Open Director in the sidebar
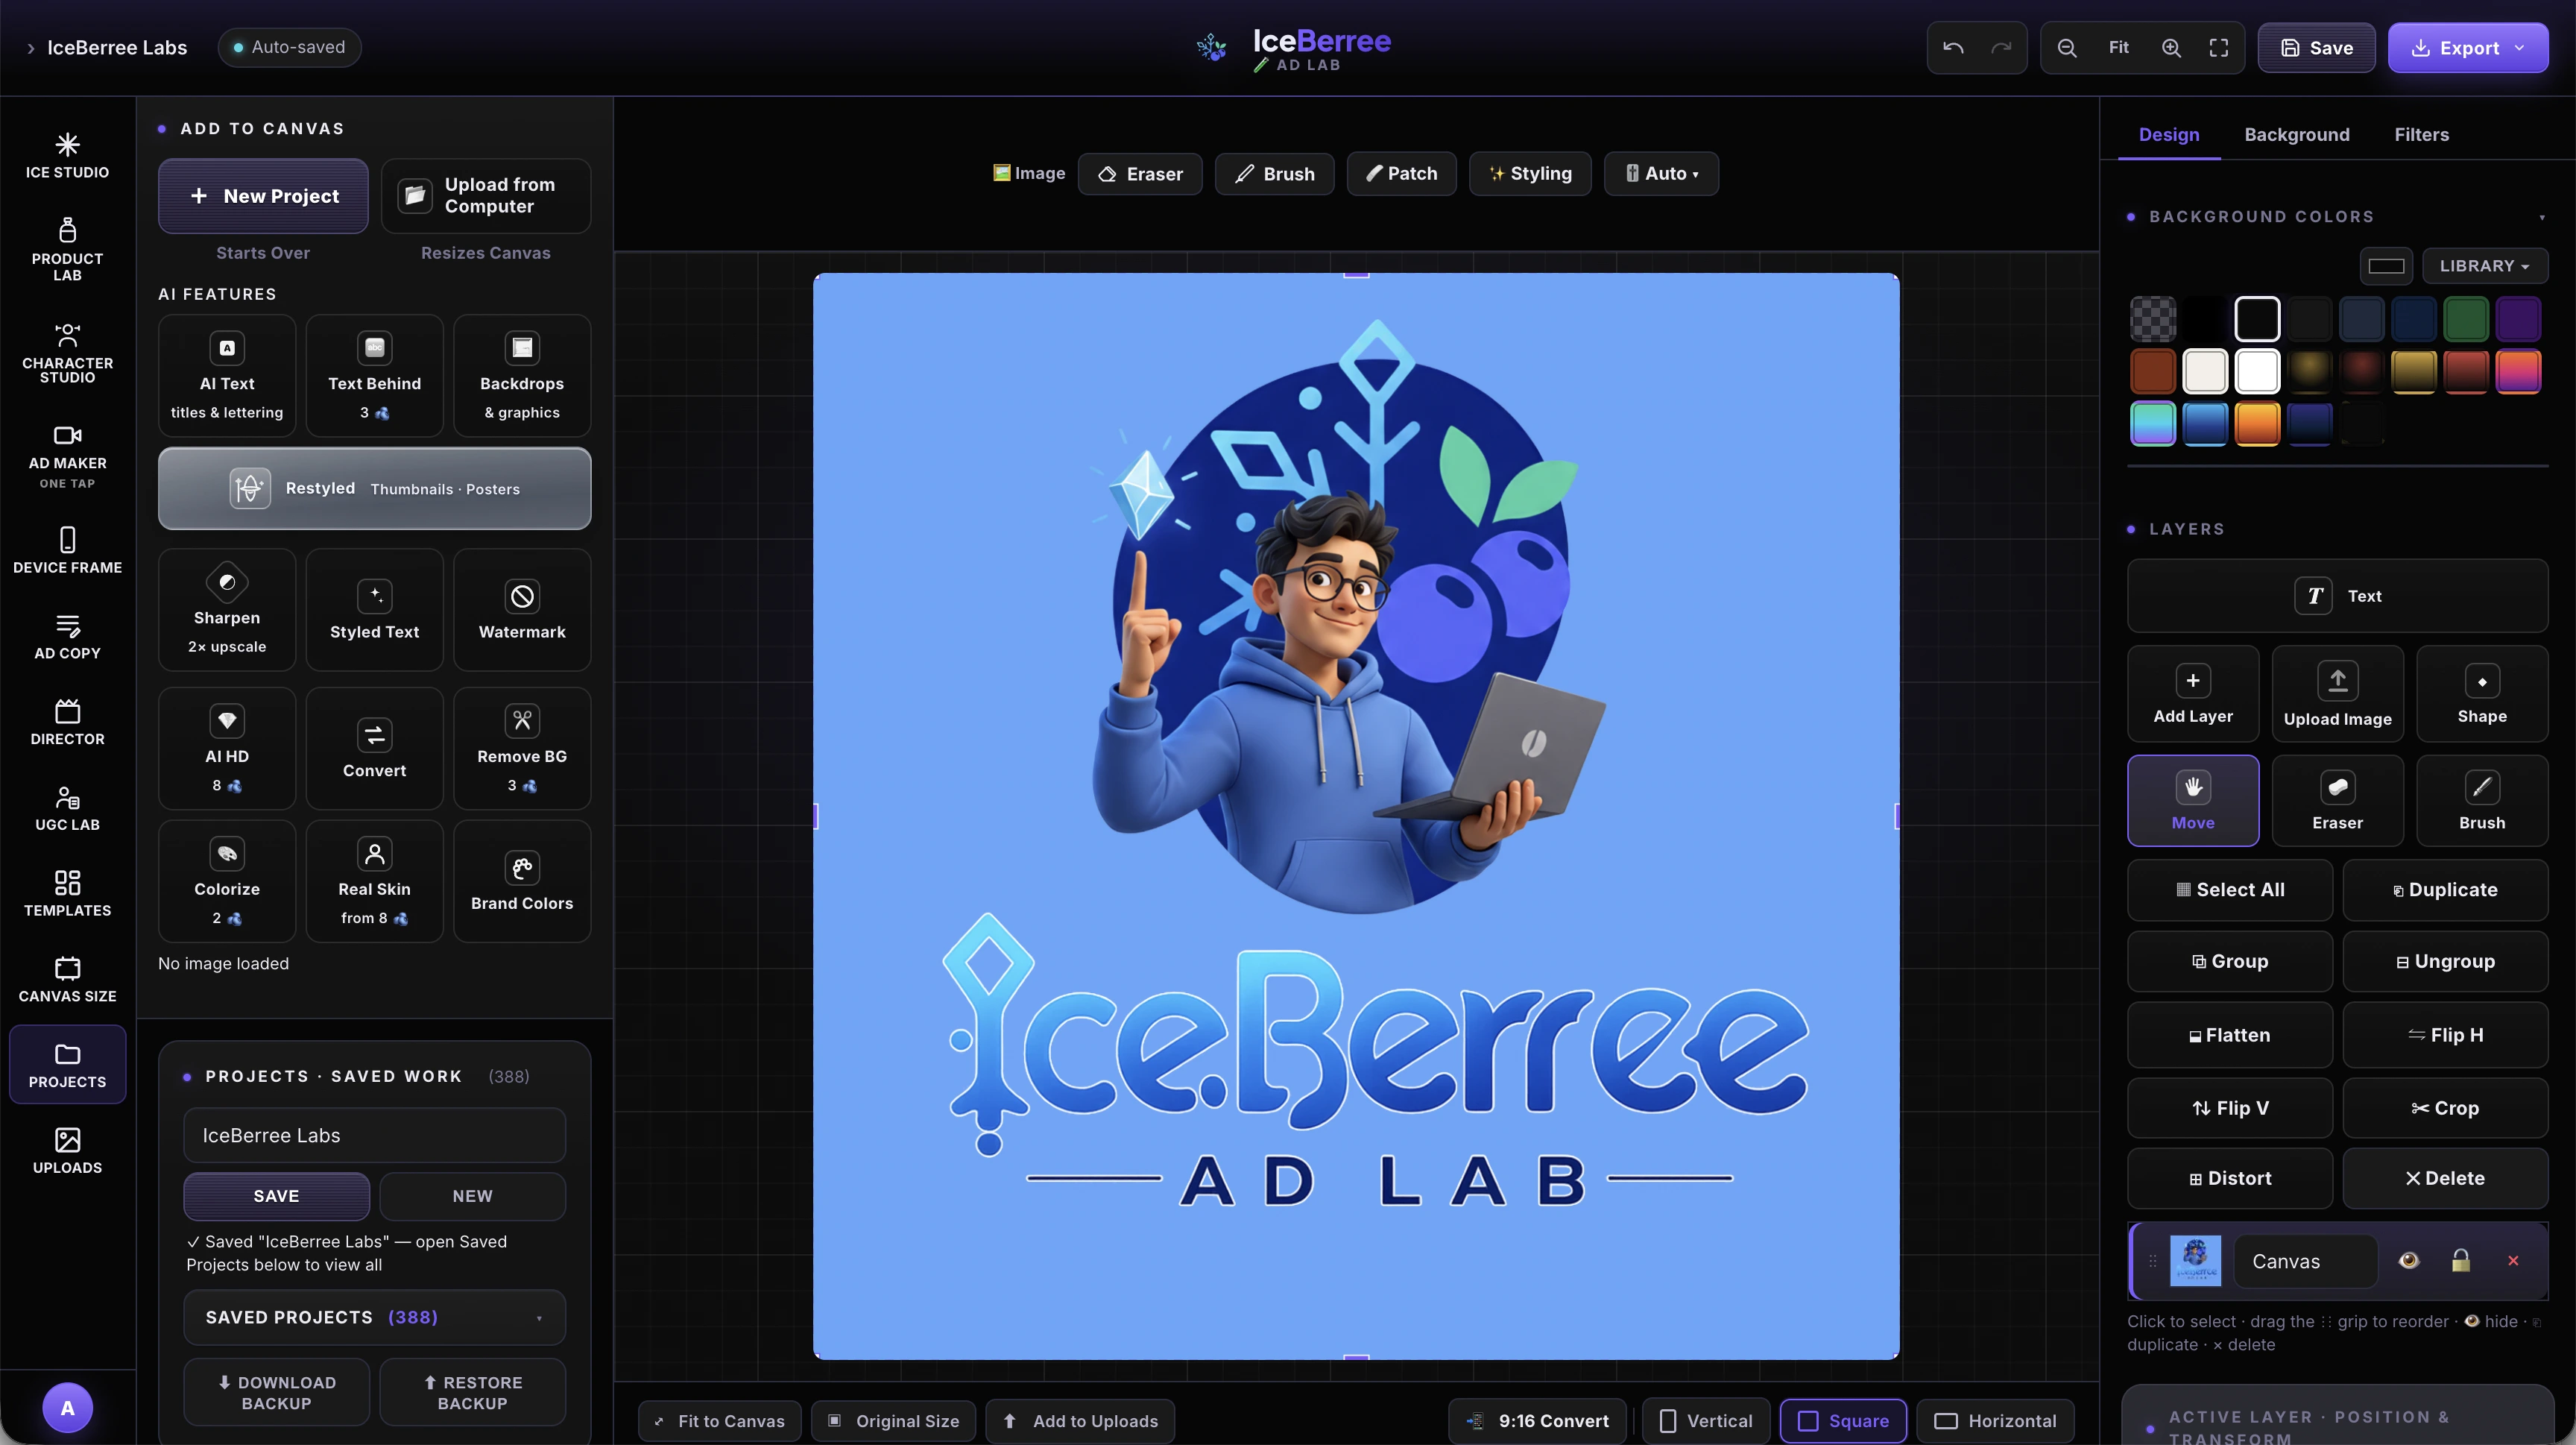The width and height of the screenshot is (2576, 1445). click(x=67, y=722)
